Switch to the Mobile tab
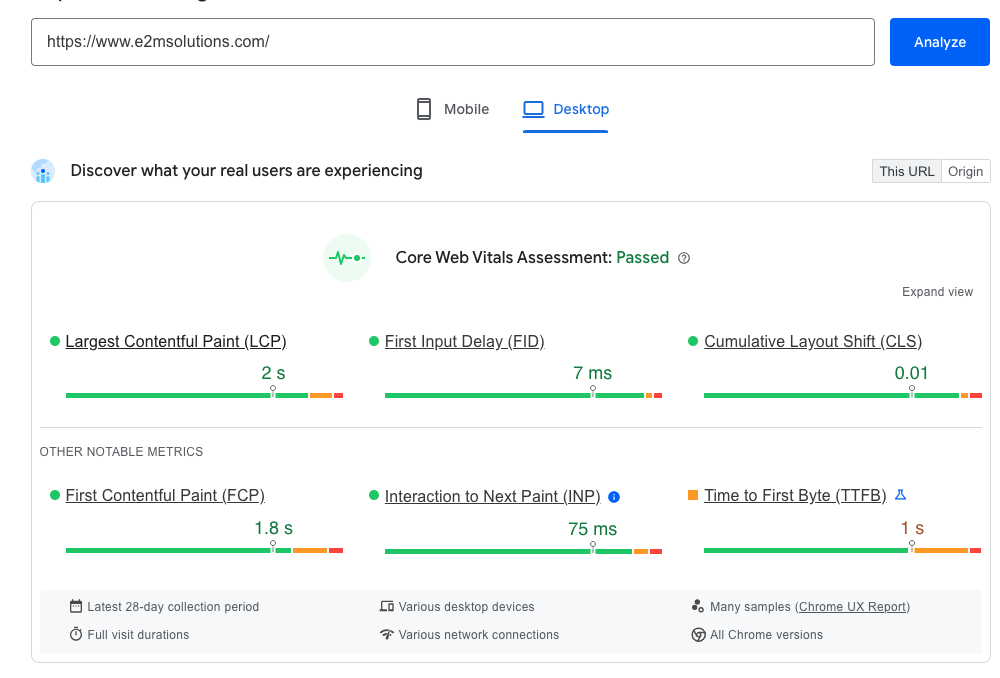 [452, 109]
